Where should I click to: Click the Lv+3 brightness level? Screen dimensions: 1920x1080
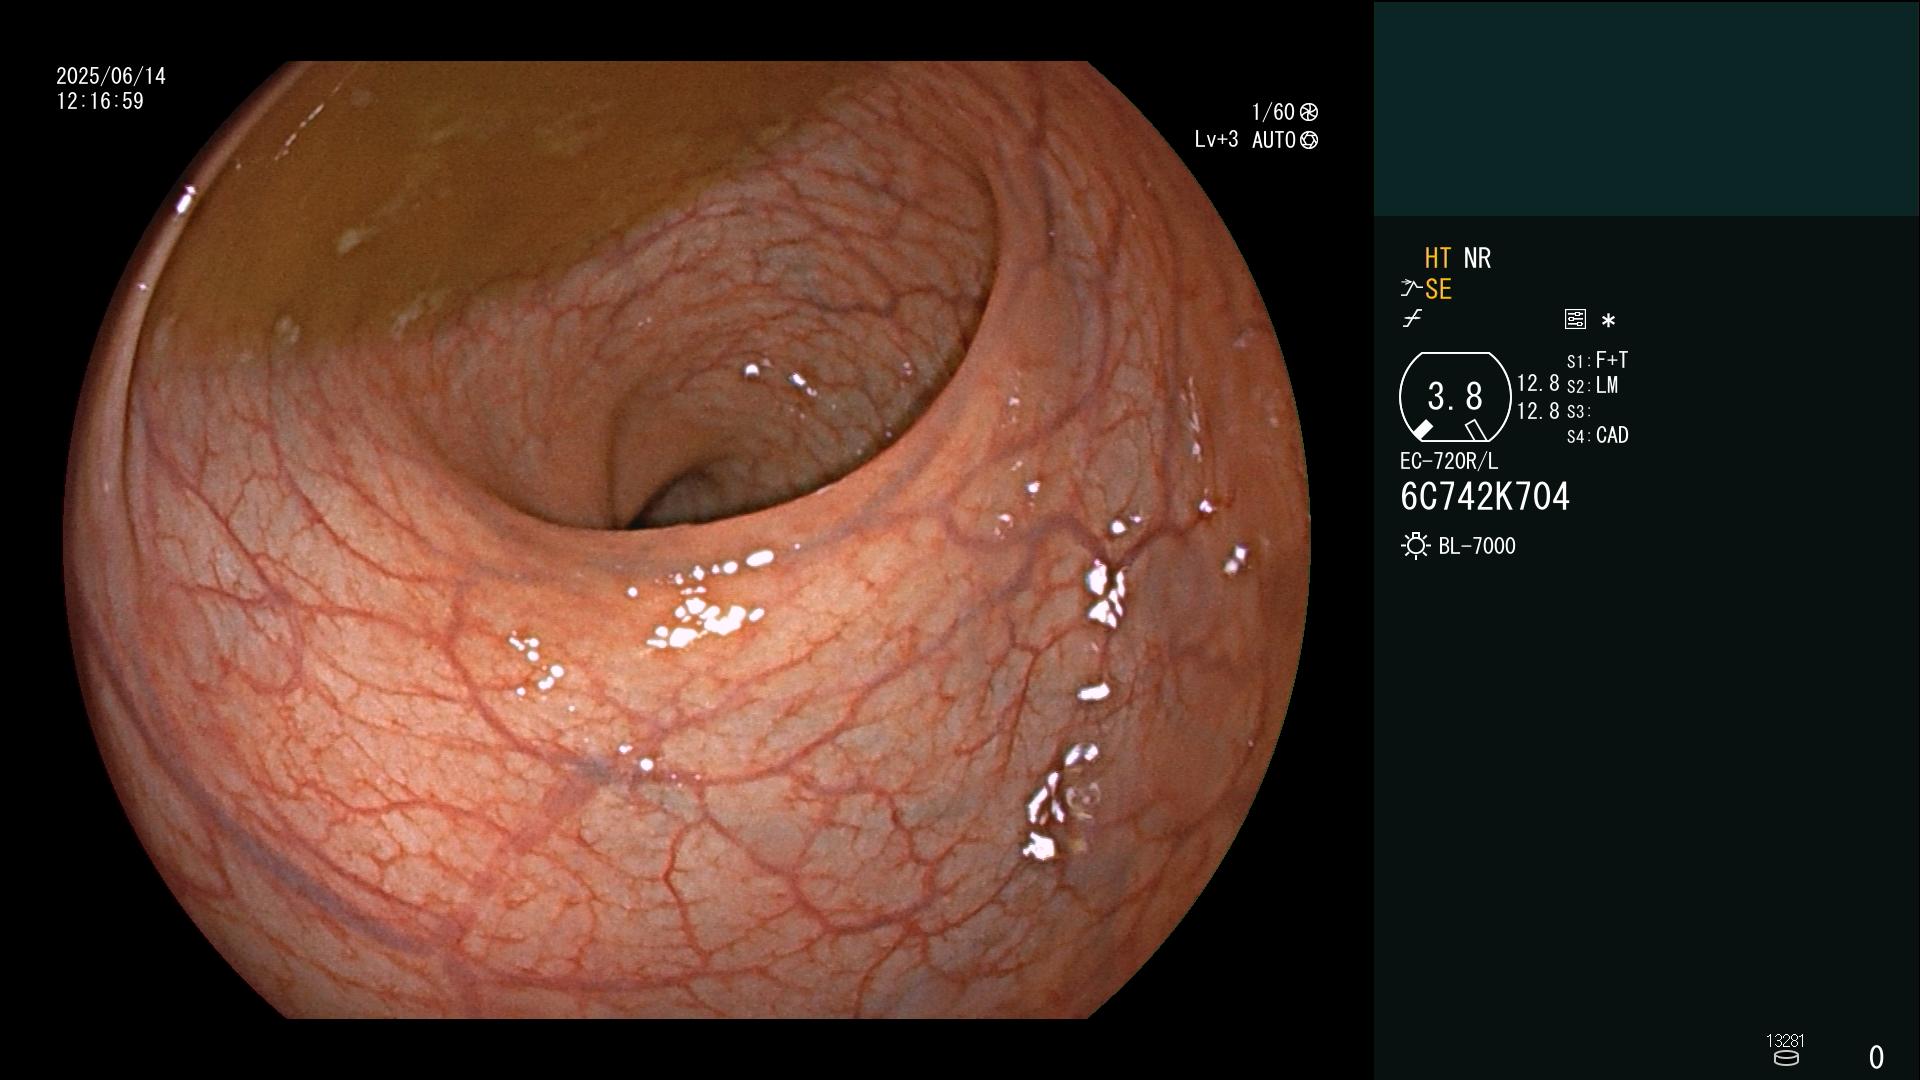point(1216,140)
